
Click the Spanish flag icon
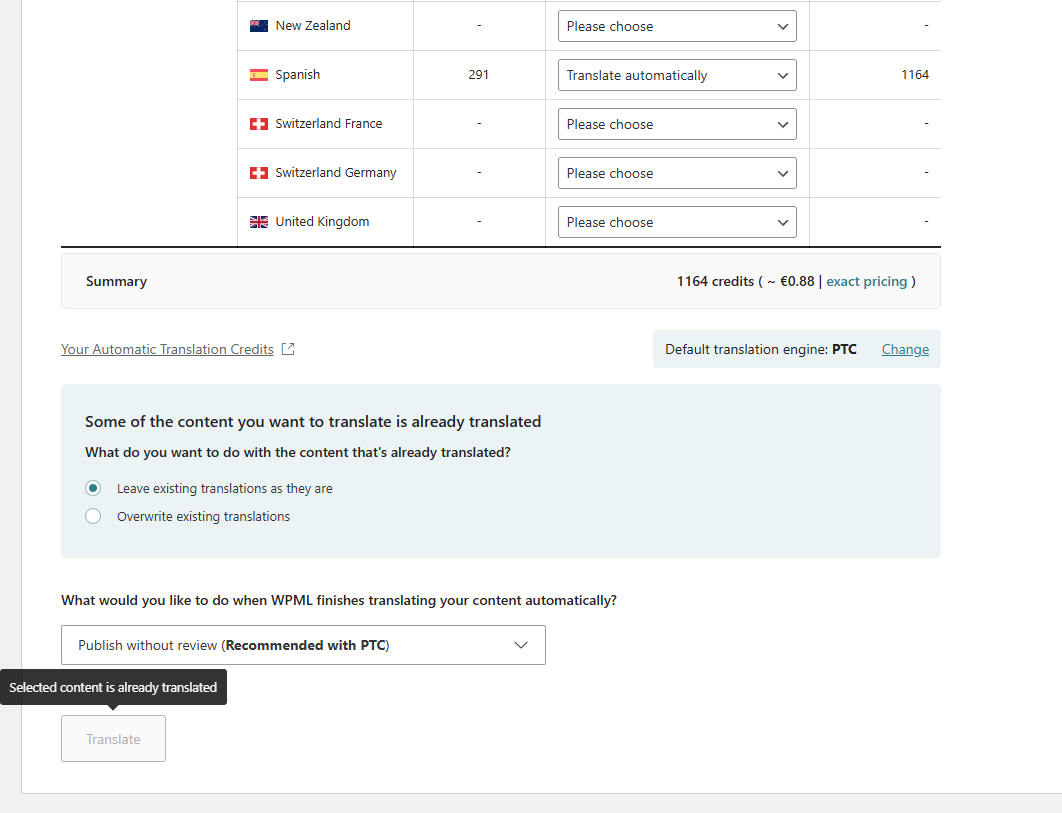pyautogui.click(x=259, y=75)
